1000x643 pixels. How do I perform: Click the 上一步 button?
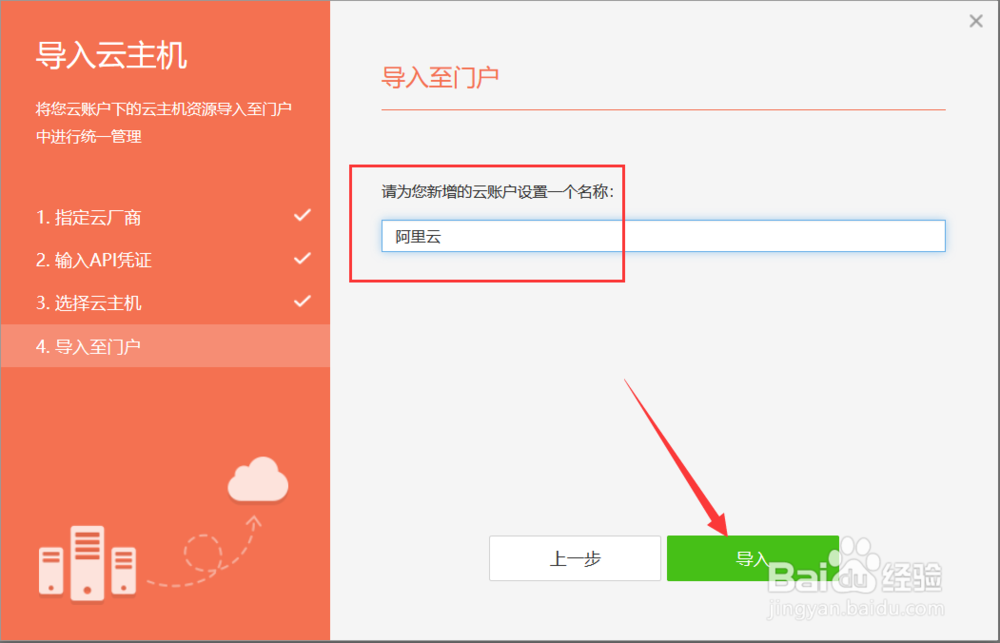click(575, 557)
